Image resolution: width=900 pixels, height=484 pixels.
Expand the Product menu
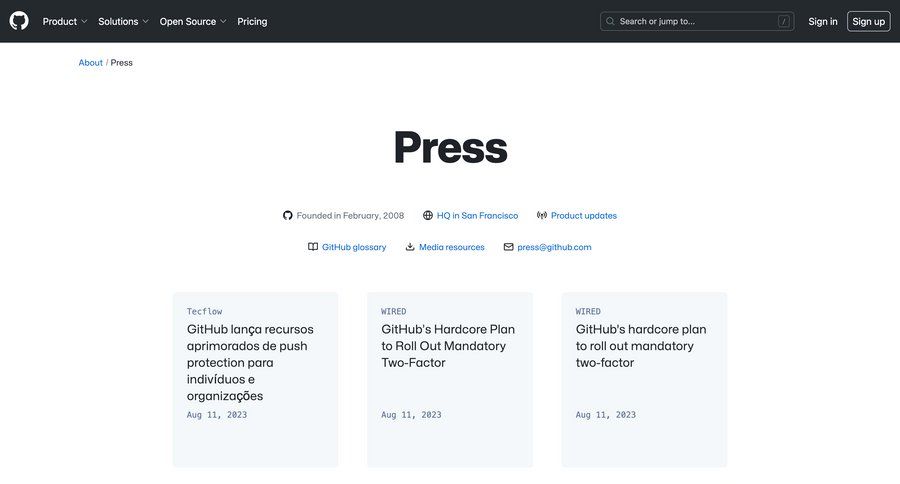point(65,21)
